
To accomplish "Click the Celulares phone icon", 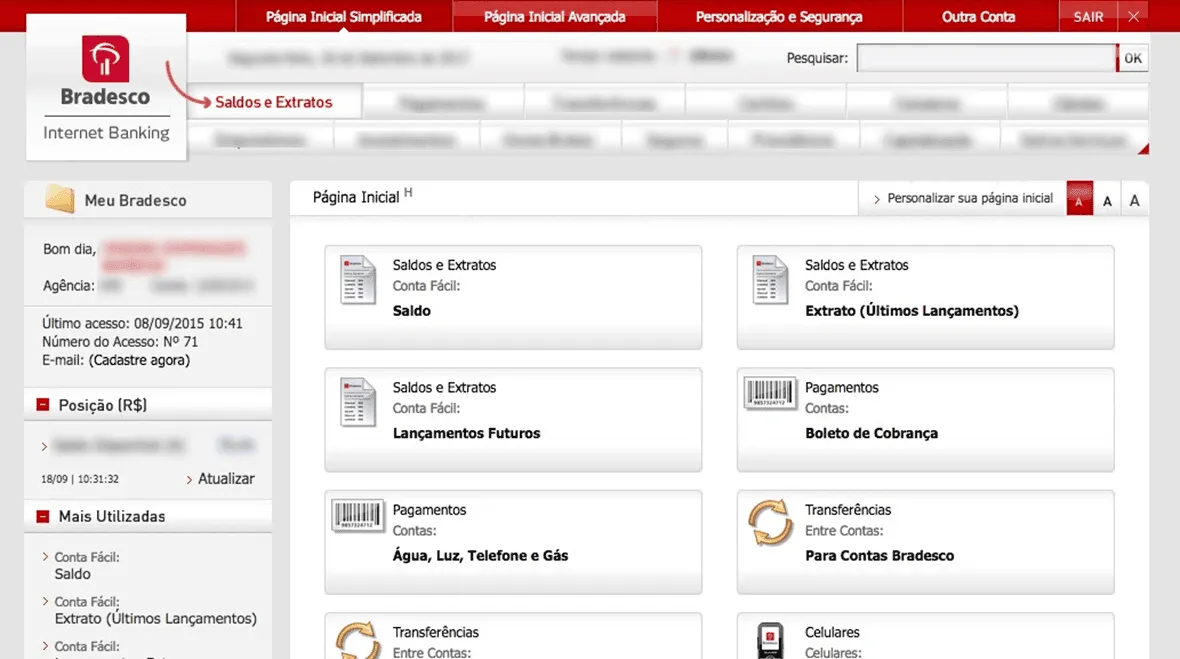I will tap(770, 640).
